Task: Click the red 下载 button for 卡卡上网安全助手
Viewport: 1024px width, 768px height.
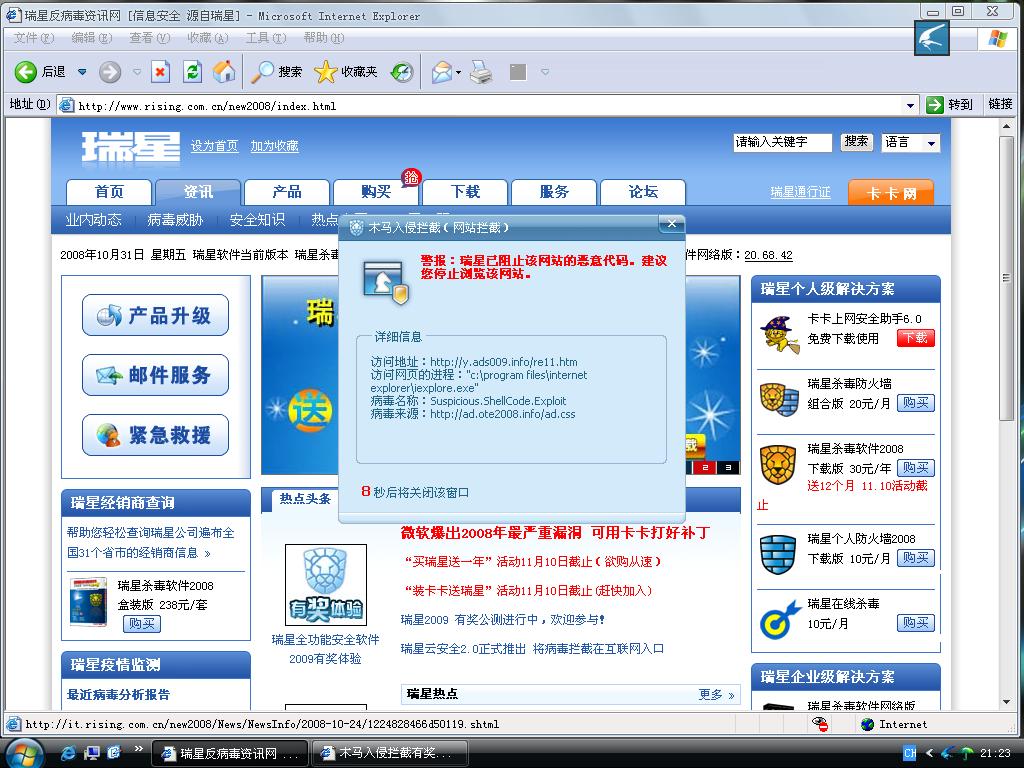Action: tap(916, 338)
